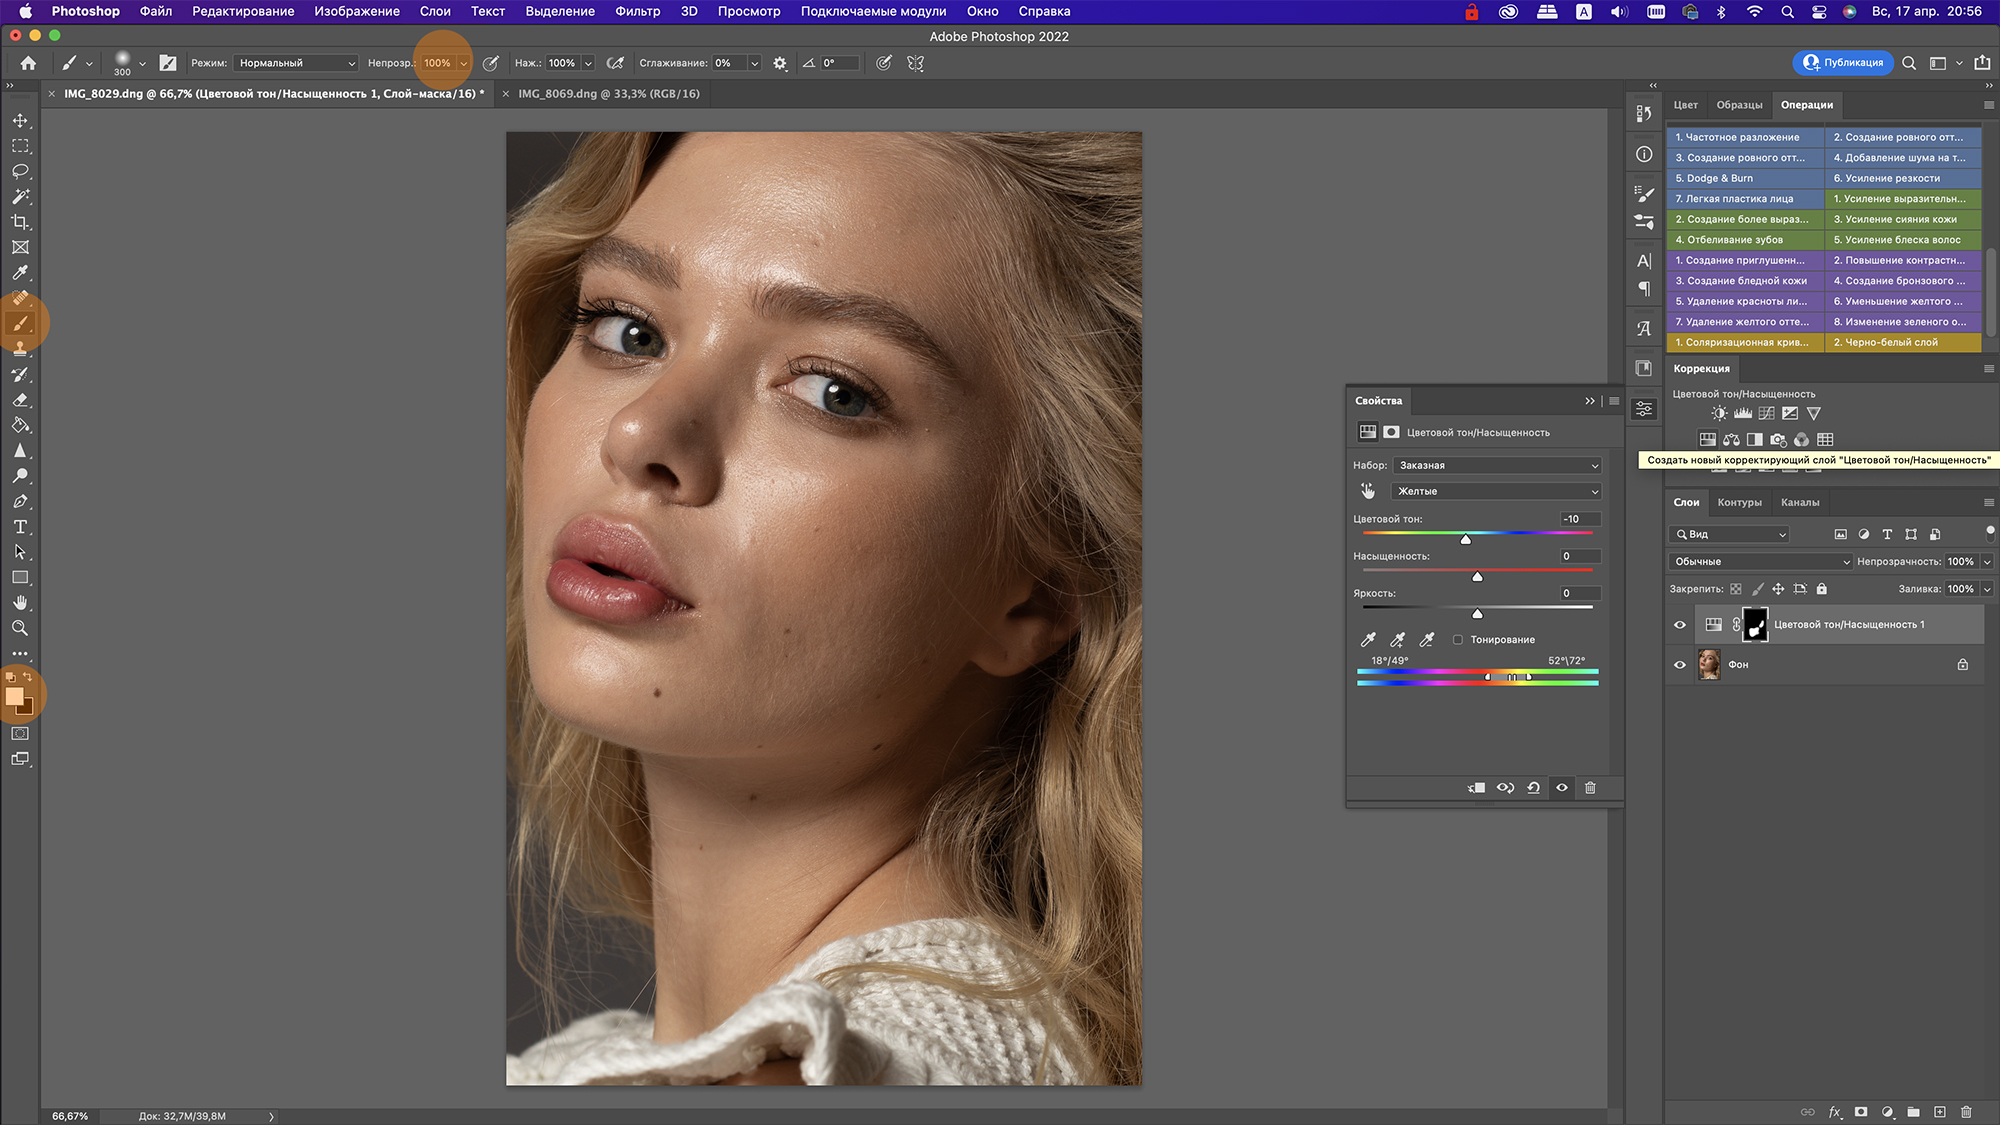The image size is (2000, 1125).
Task: Open the Фильтр menu
Action: click(637, 11)
